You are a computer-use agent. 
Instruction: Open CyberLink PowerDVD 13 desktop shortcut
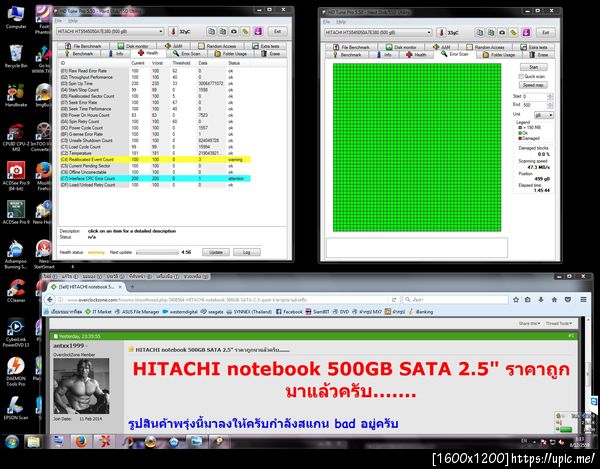point(16,333)
